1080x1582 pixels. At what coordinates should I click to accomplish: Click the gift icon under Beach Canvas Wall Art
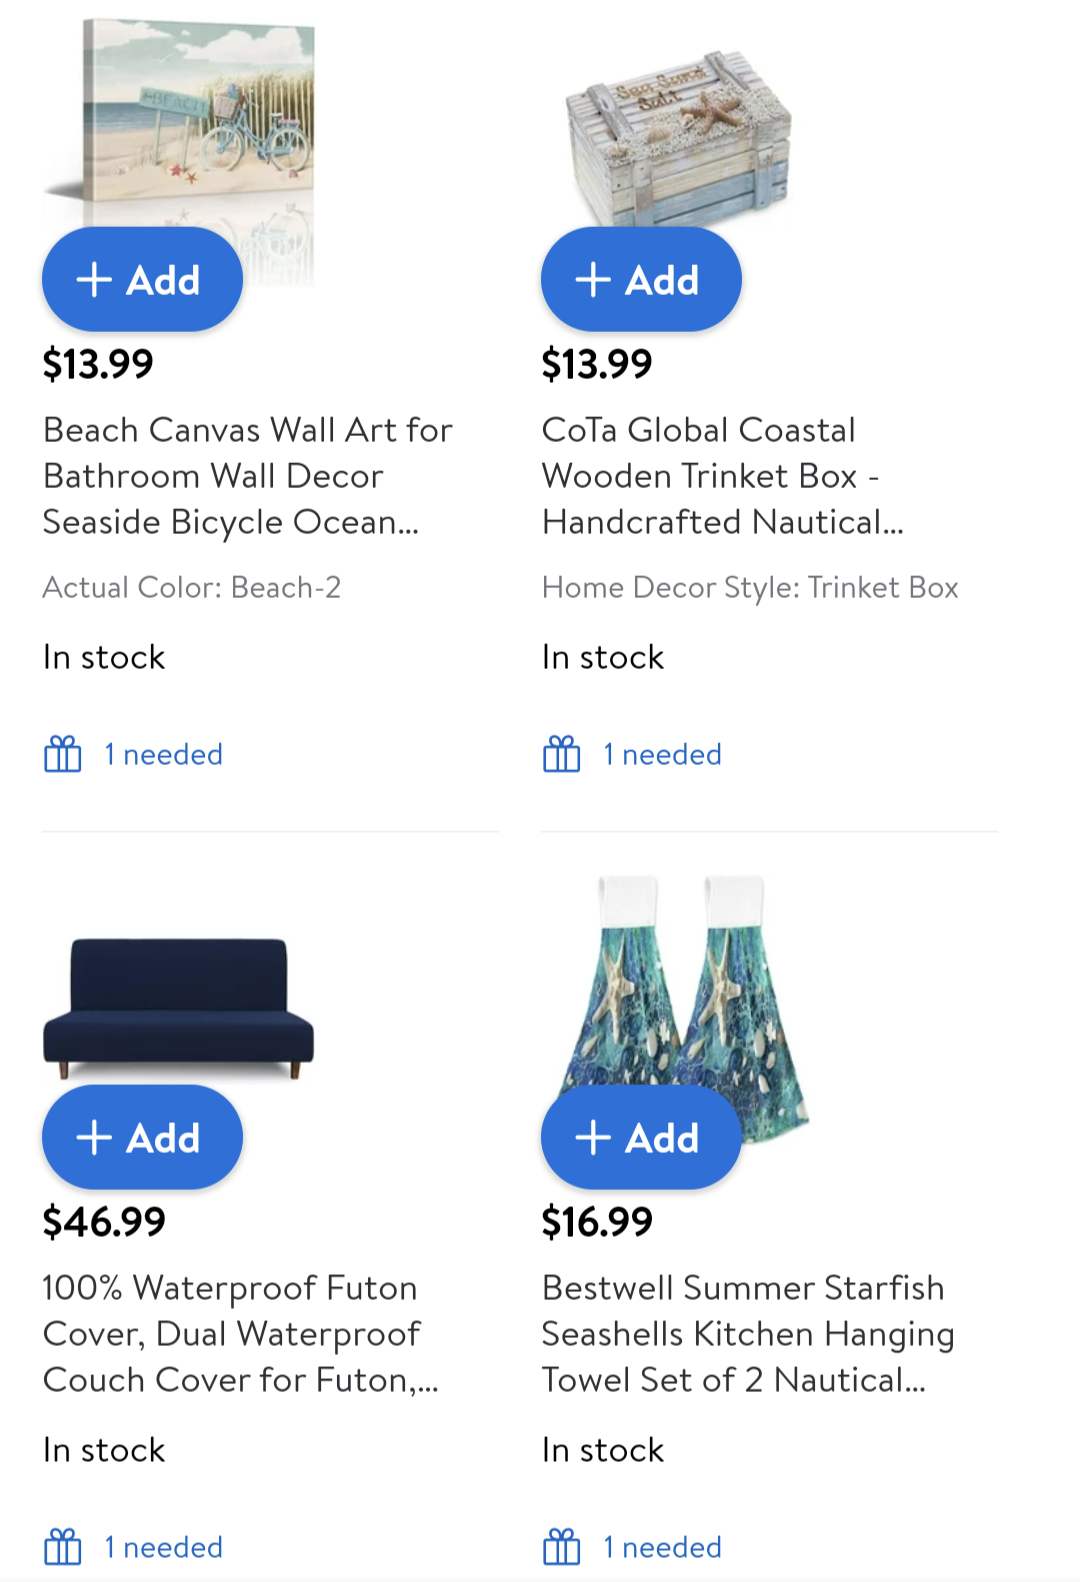(x=62, y=754)
